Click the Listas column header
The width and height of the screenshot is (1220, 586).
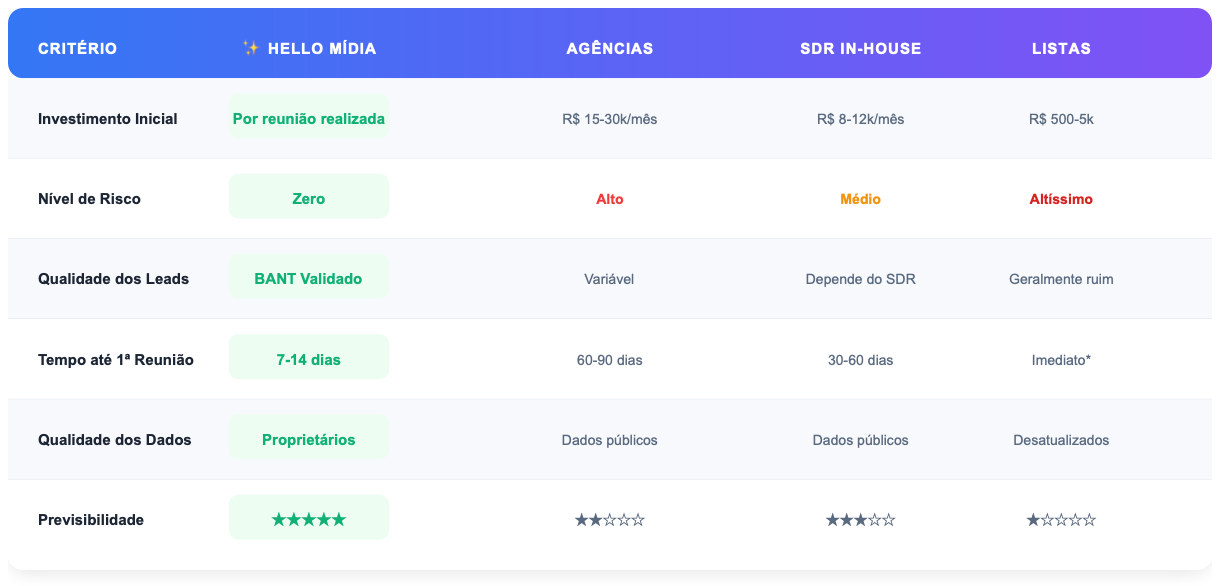point(1061,48)
